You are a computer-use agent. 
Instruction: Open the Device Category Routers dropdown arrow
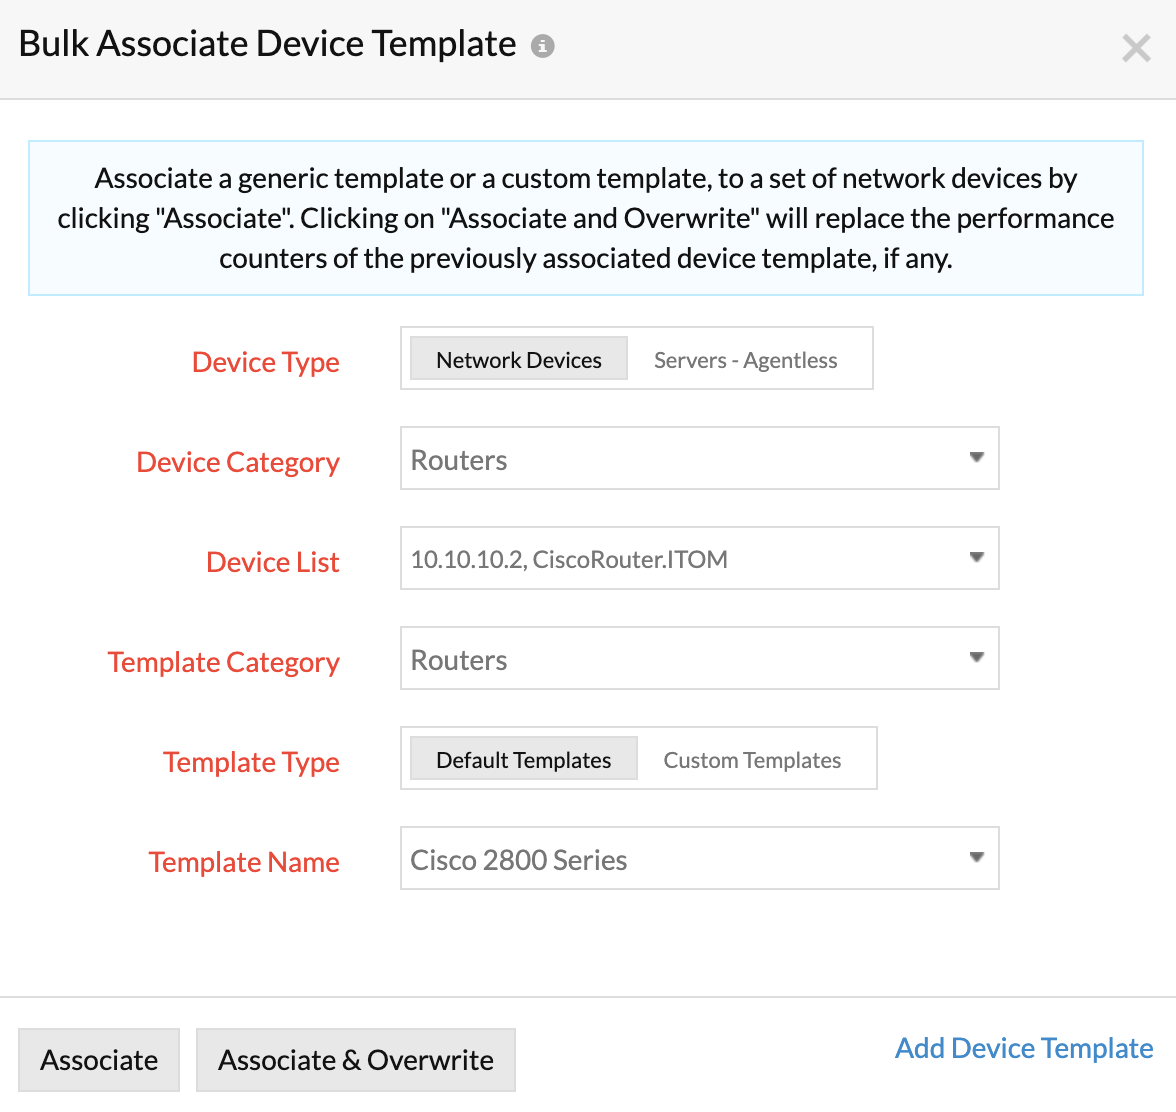click(x=977, y=458)
